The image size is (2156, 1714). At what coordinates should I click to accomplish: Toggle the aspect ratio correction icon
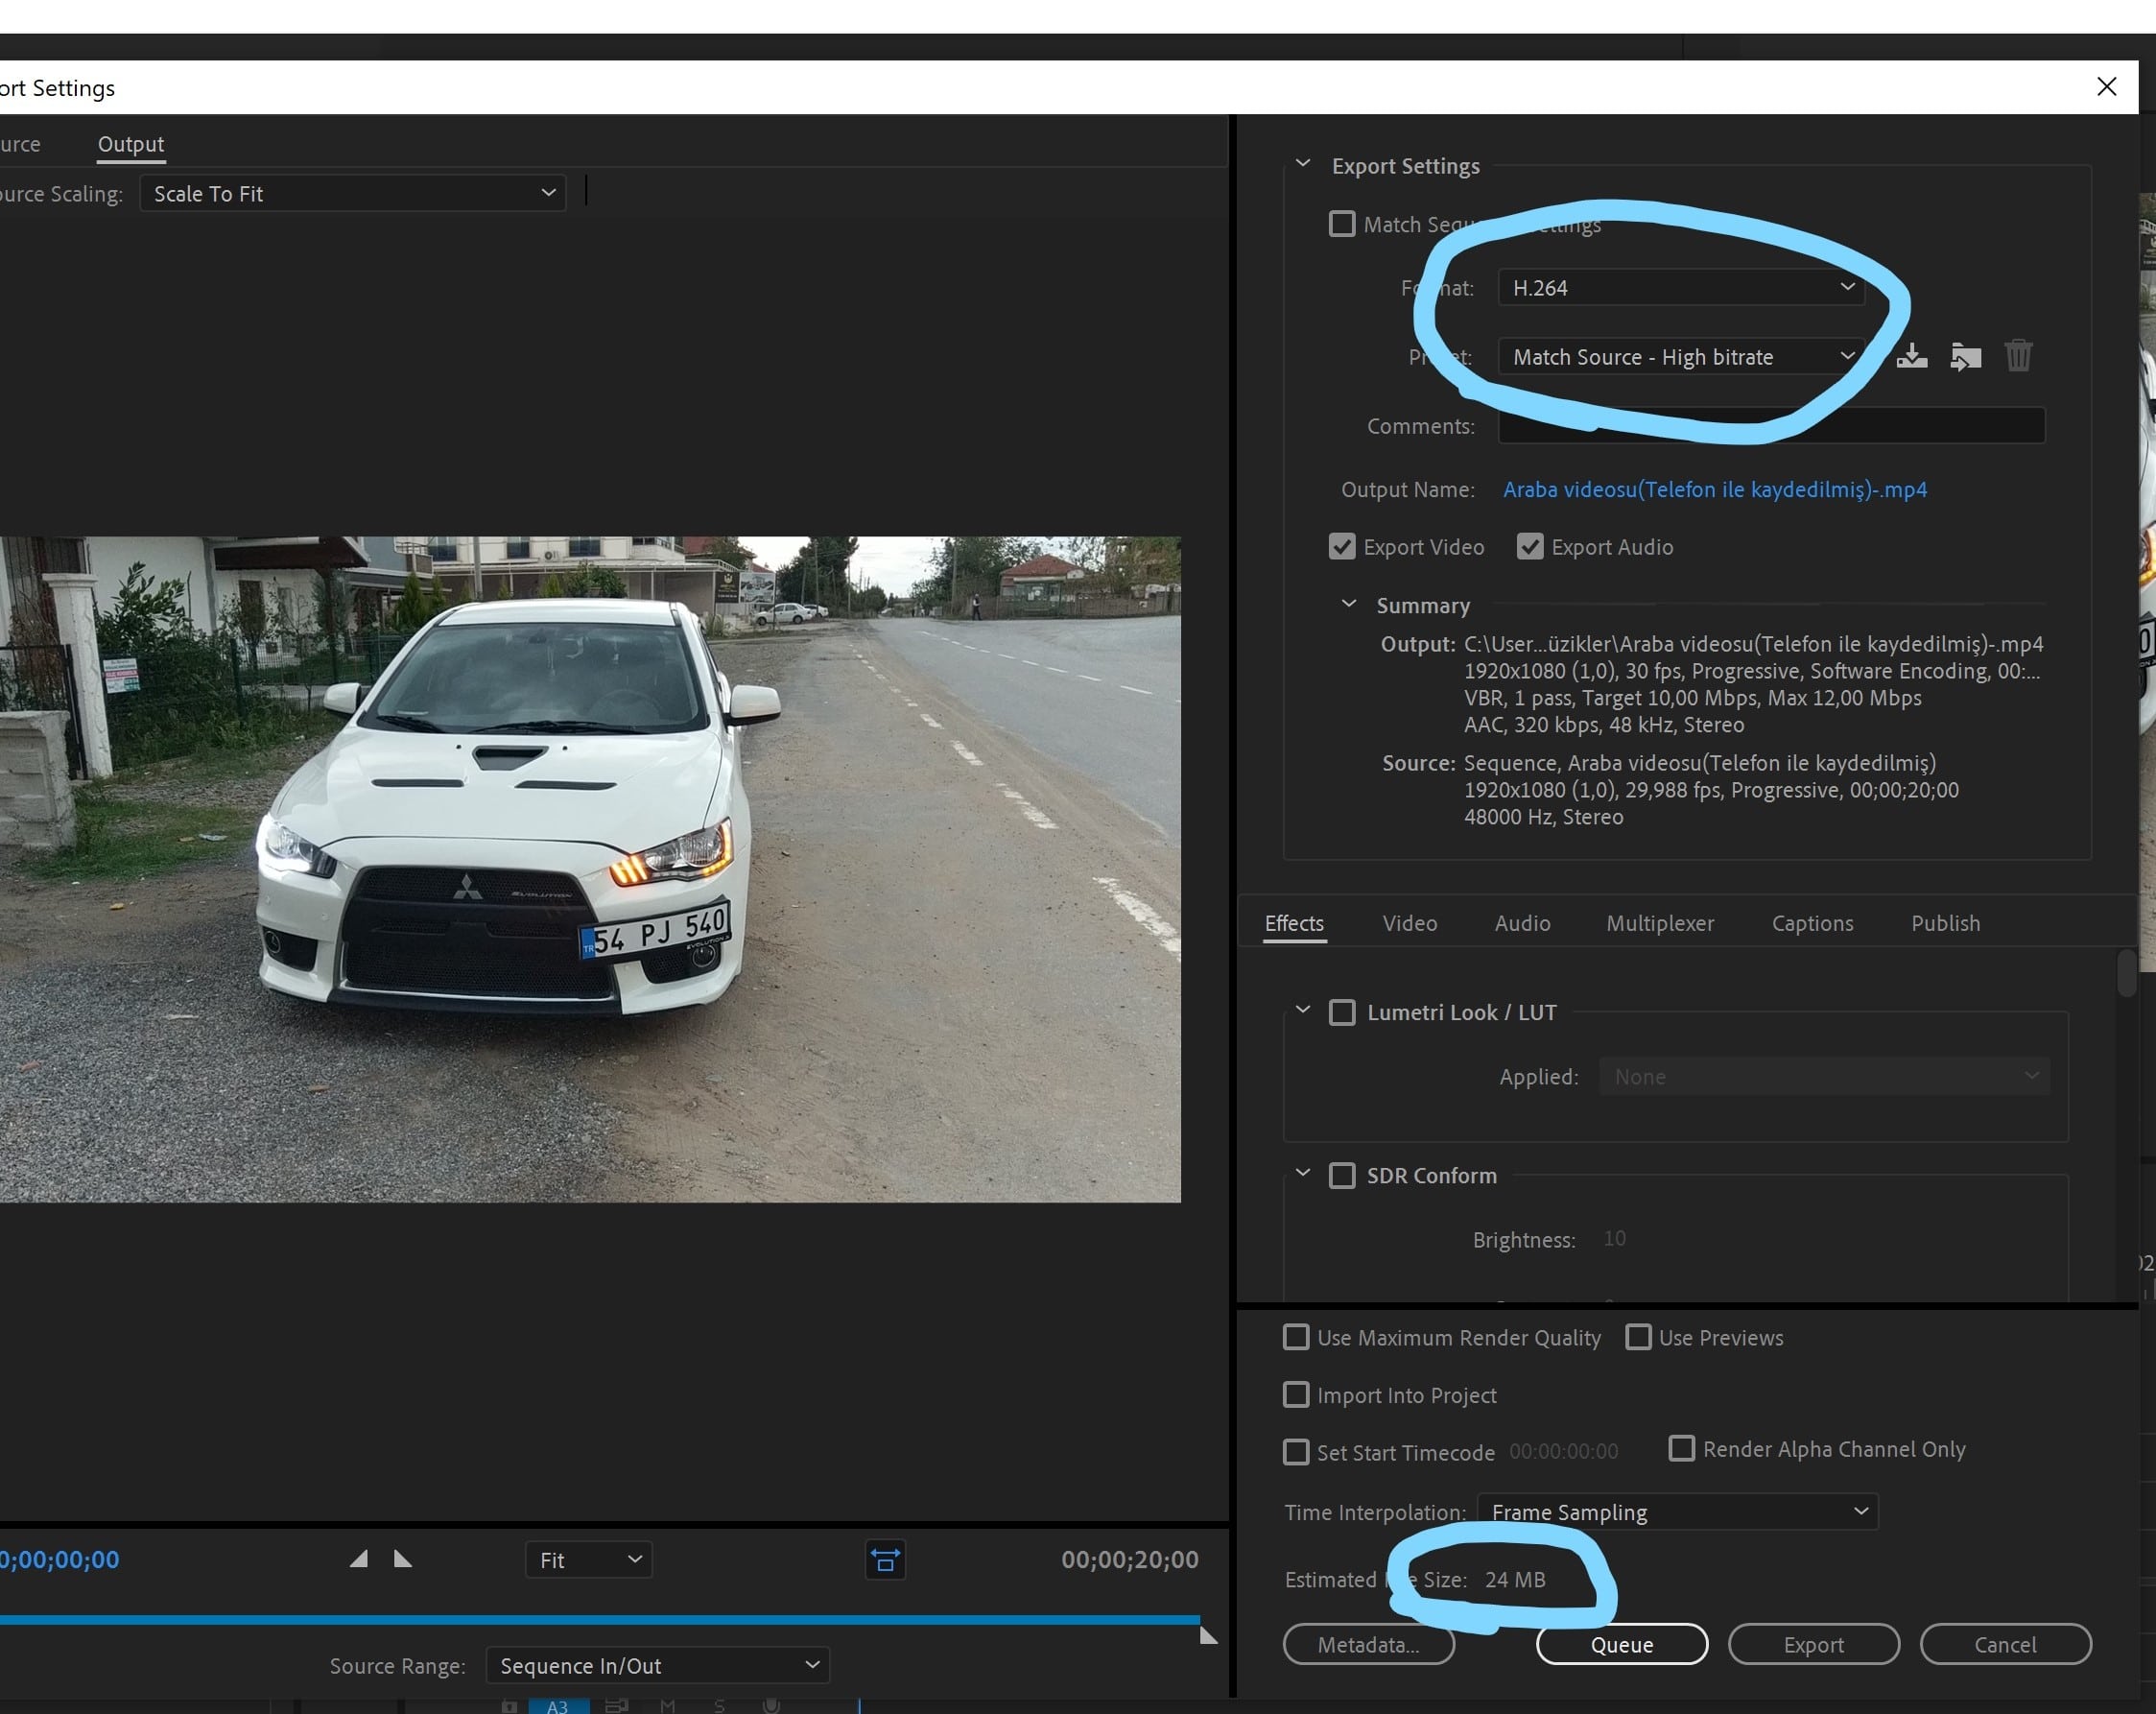tap(885, 1560)
